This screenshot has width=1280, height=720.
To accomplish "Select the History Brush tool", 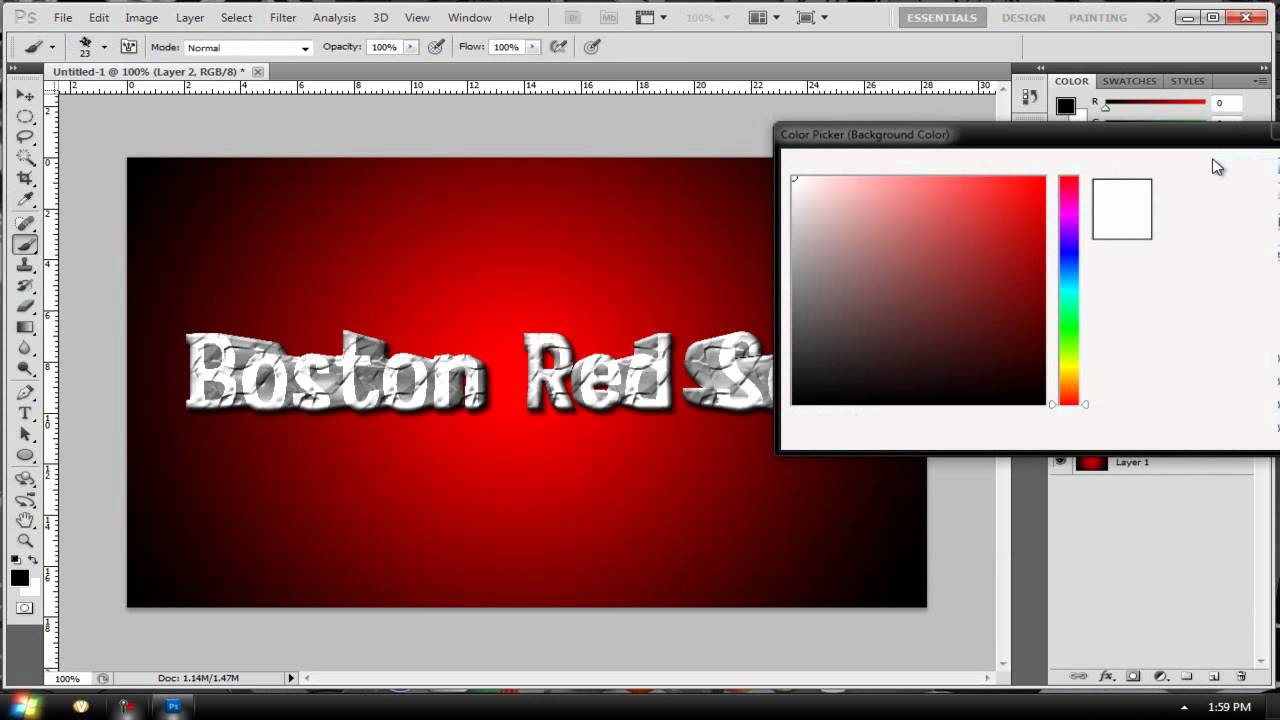I will tap(25, 287).
